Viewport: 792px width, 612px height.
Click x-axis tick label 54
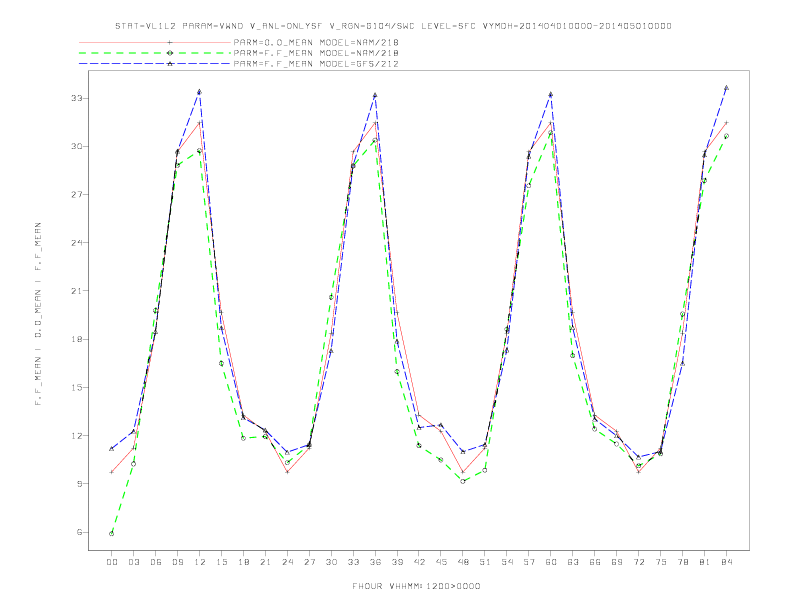pyautogui.click(x=507, y=562)
